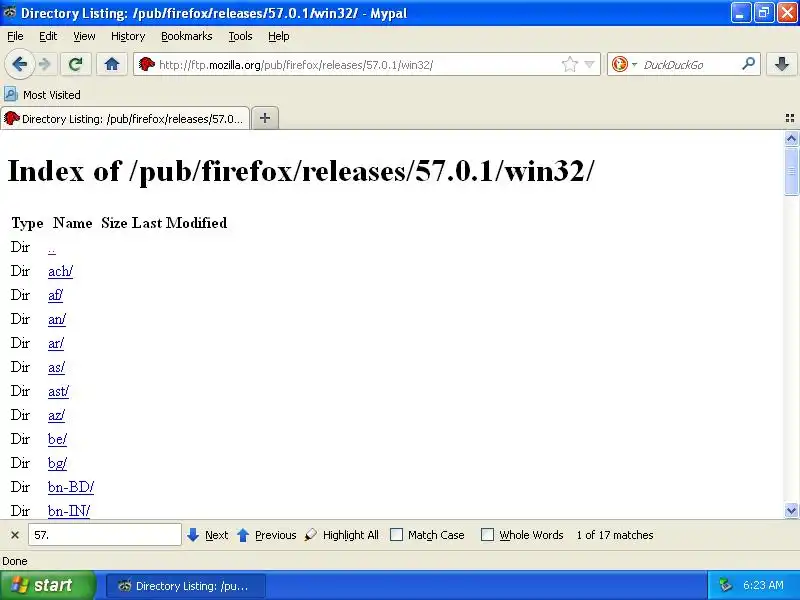Open the az/ directory link
Image resolution: width=800 pixels, height=600 pixels.
tap(56, 415)
